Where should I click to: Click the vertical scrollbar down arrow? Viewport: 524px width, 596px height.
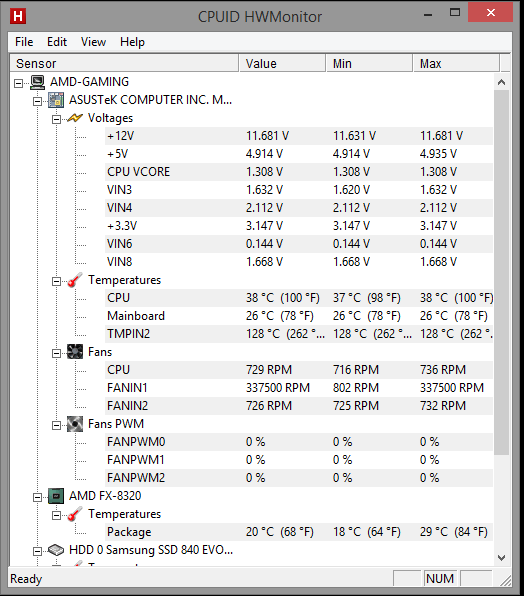coord(502,558)
